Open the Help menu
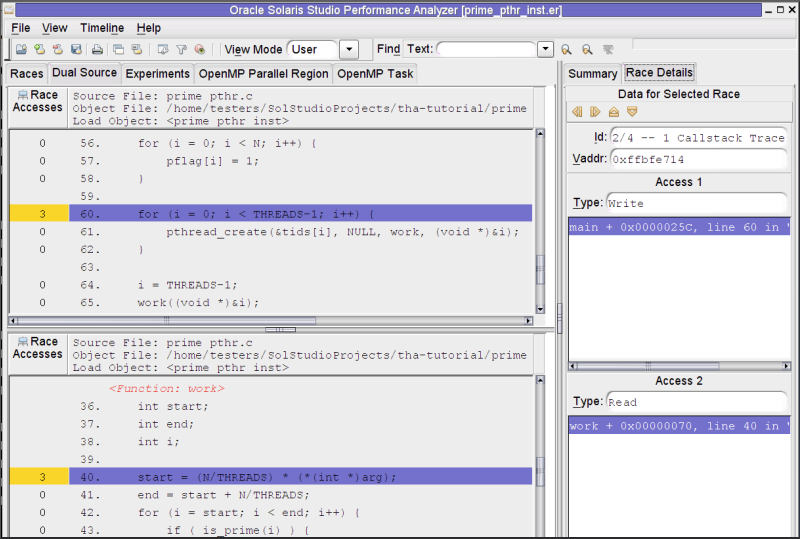This screenshot has width=800, height=539. 148,28
